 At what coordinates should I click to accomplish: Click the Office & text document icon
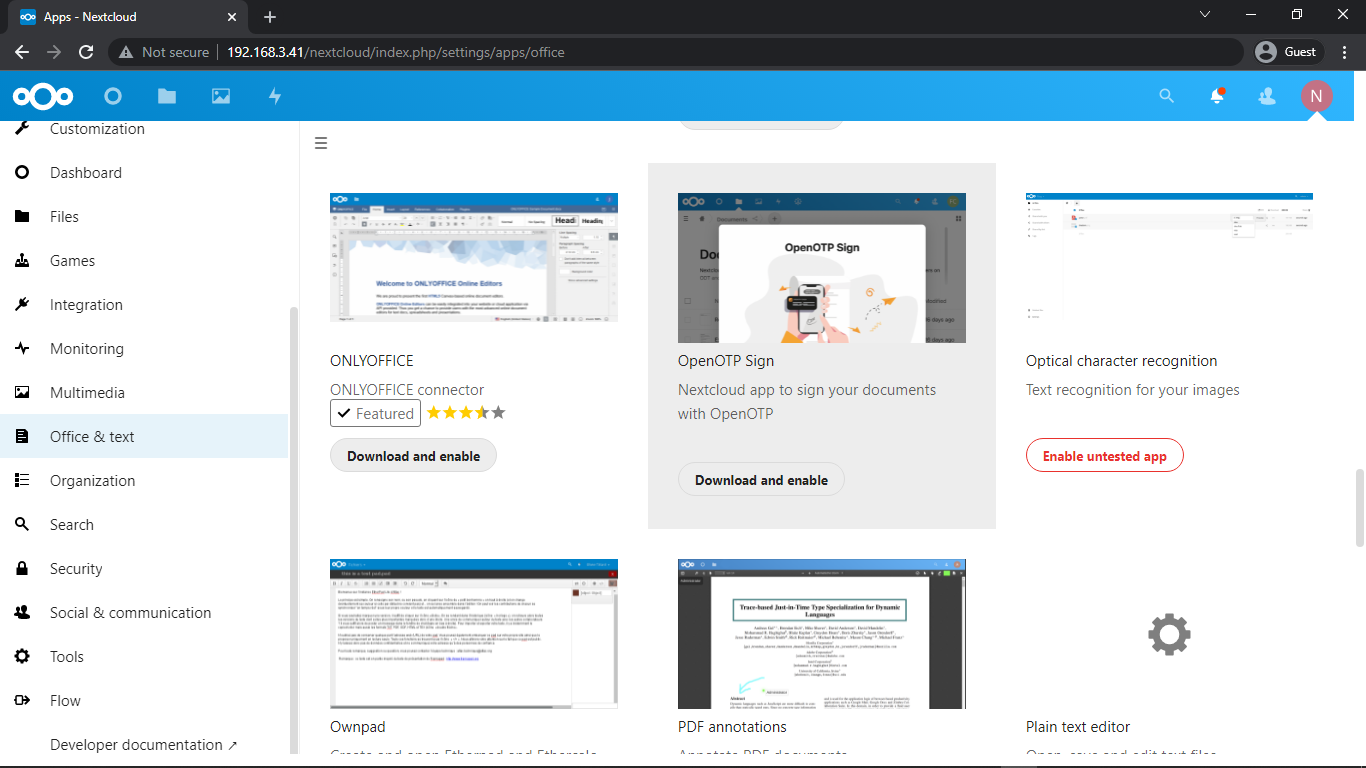coord(22,437)
